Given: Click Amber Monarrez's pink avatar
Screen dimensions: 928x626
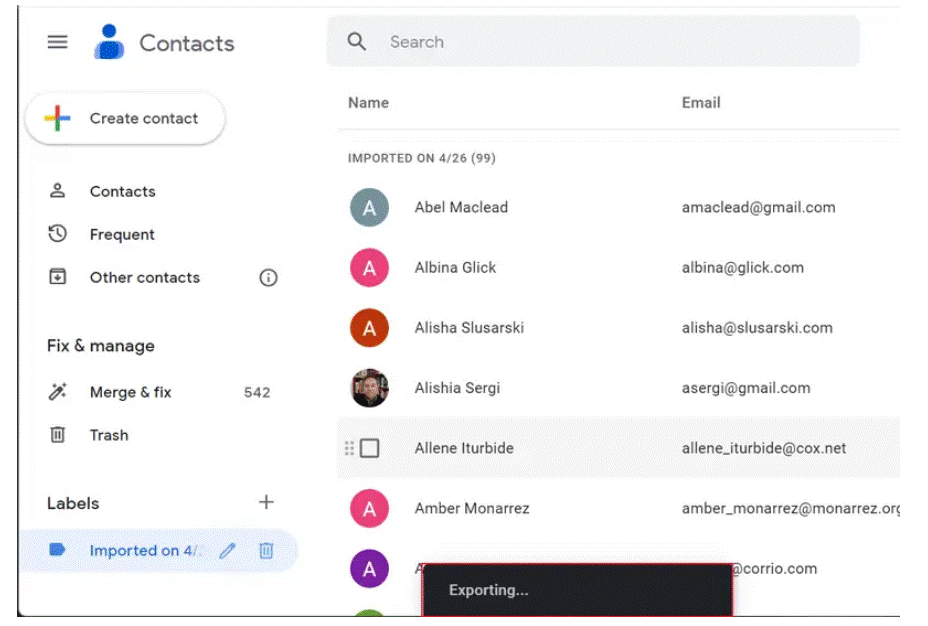Looking at the screenshot, I should (x=369, y=508).
